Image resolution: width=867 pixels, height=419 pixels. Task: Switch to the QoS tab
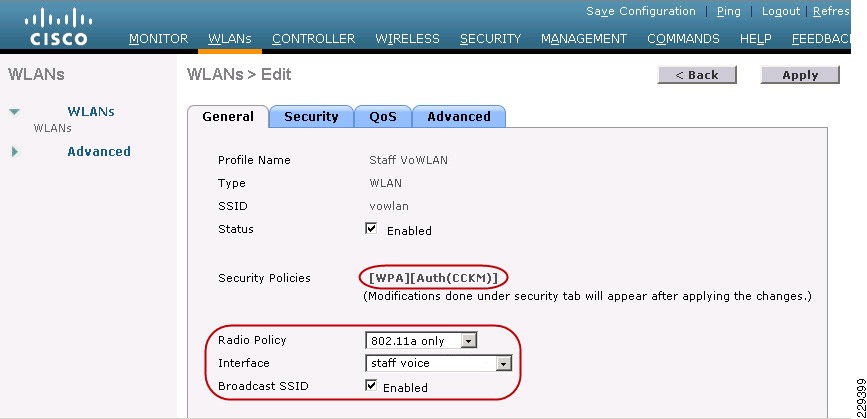383,117
